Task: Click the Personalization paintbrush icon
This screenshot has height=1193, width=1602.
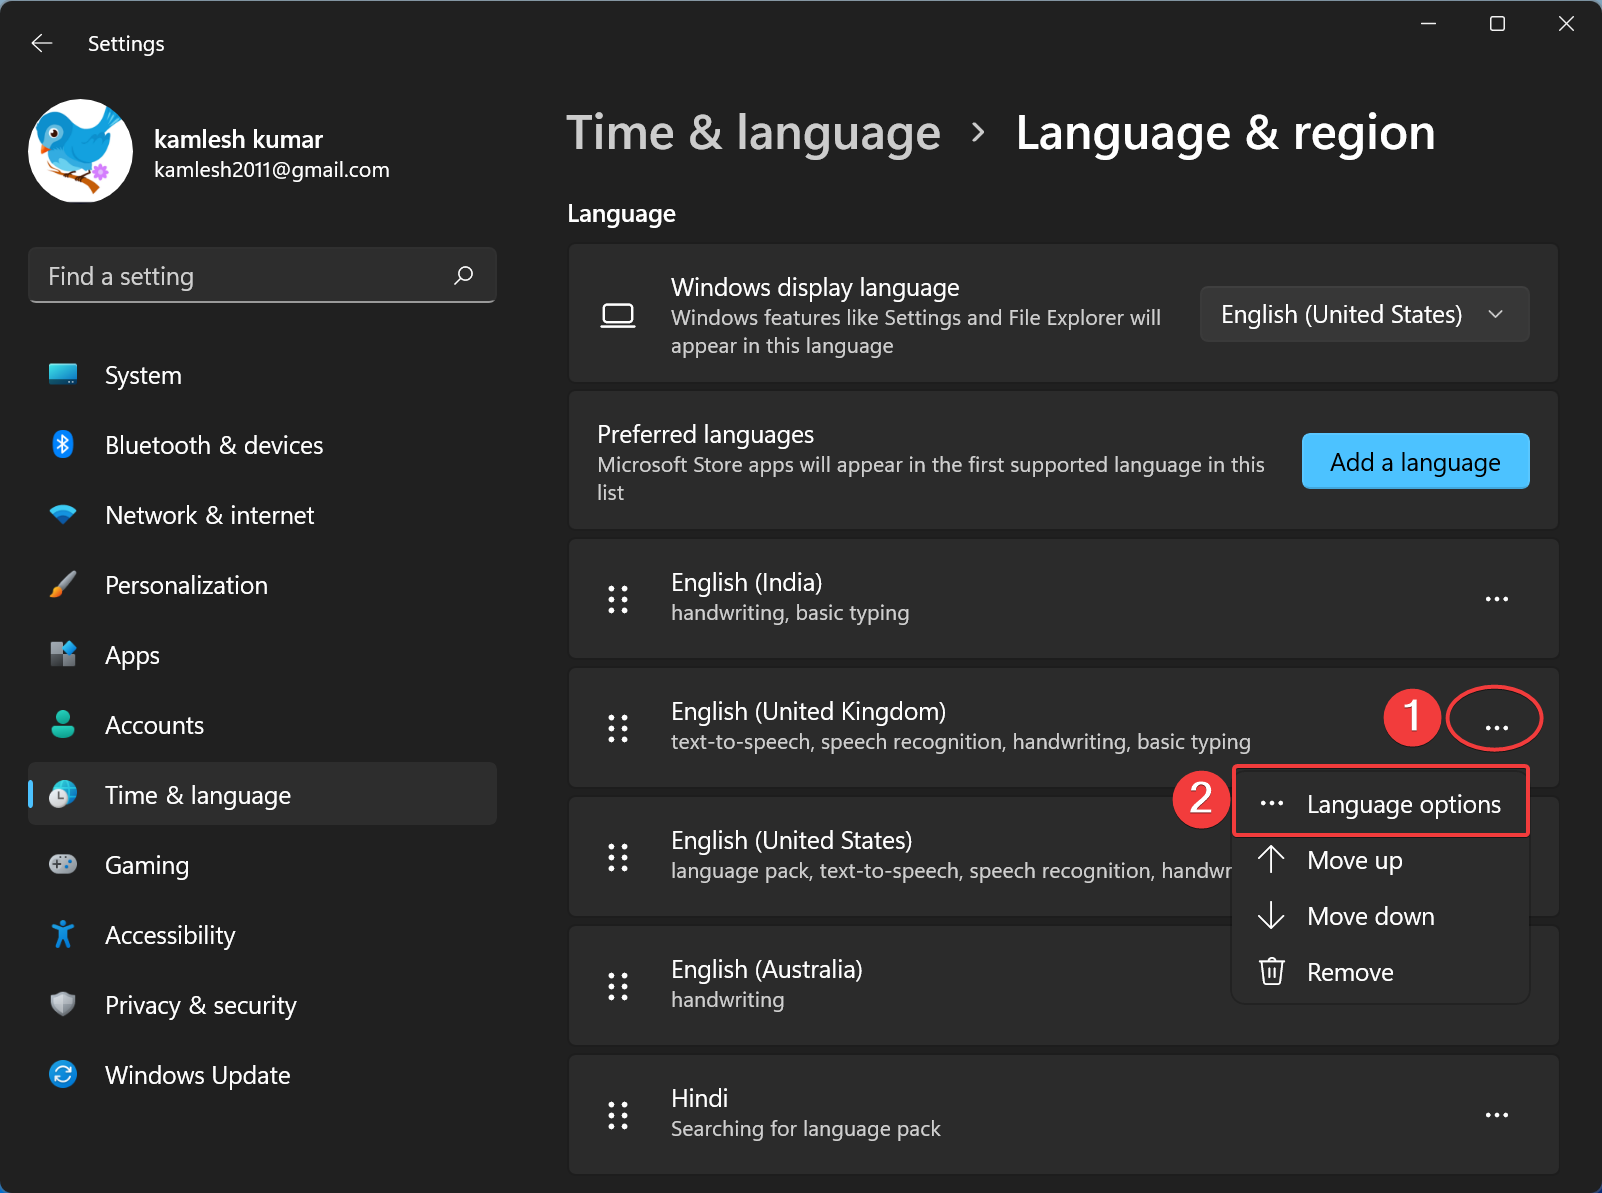Action: click(x=63, y=584)
